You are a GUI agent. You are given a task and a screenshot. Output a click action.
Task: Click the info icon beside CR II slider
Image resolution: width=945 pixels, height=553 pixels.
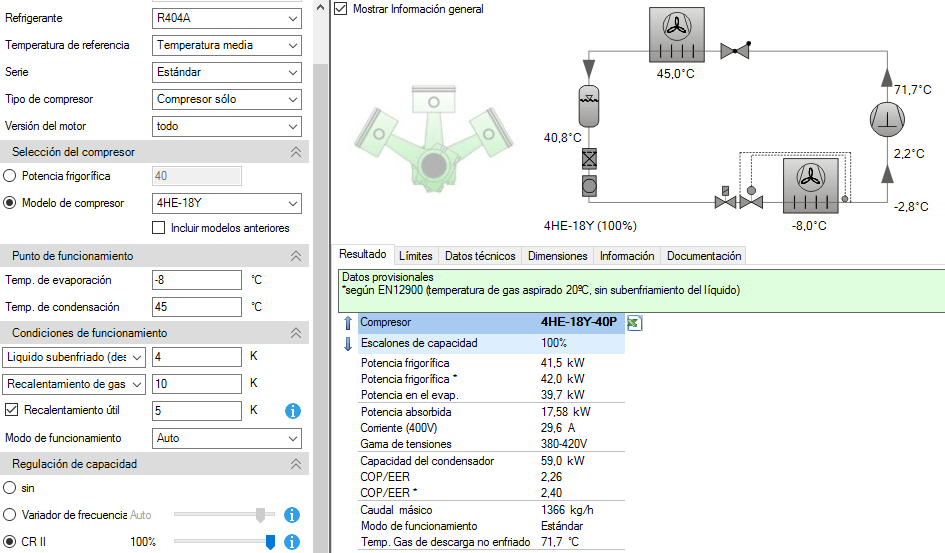[x=293, y=542]
